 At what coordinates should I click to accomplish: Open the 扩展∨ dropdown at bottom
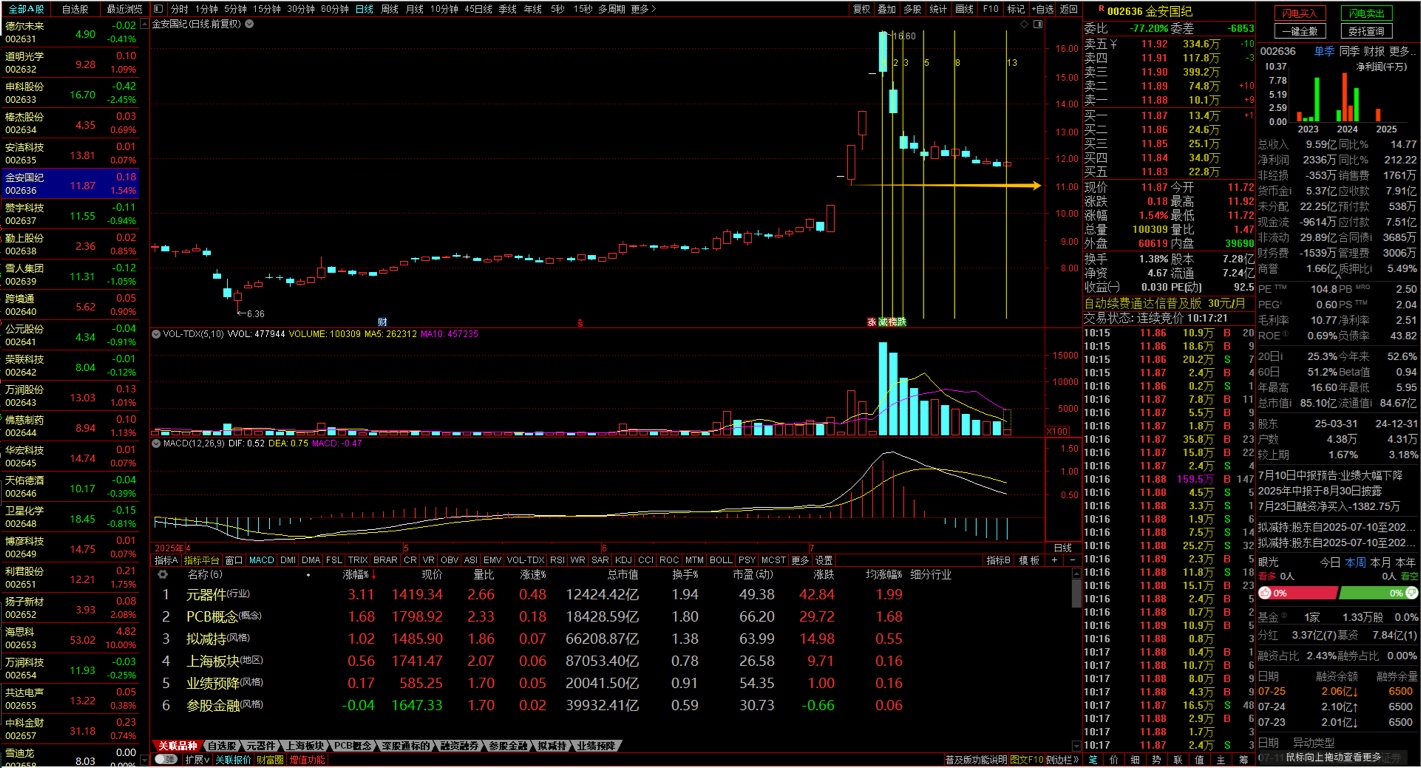point(197,759)
